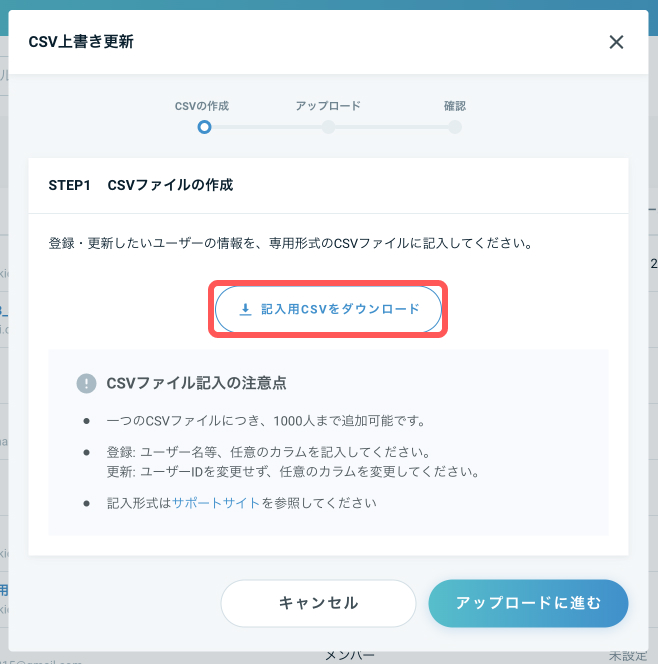Click text 一つのCSVファイルにつき、1000人まで追加可能です。
The width and height of the screenshot is (658, 664).
[x=265, y=421]
